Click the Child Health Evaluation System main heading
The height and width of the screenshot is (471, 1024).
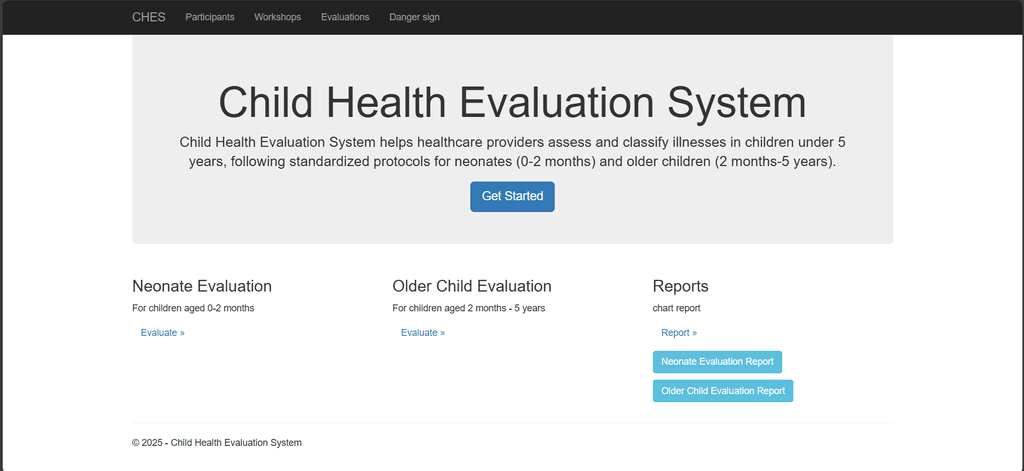(x=512, y=103)
